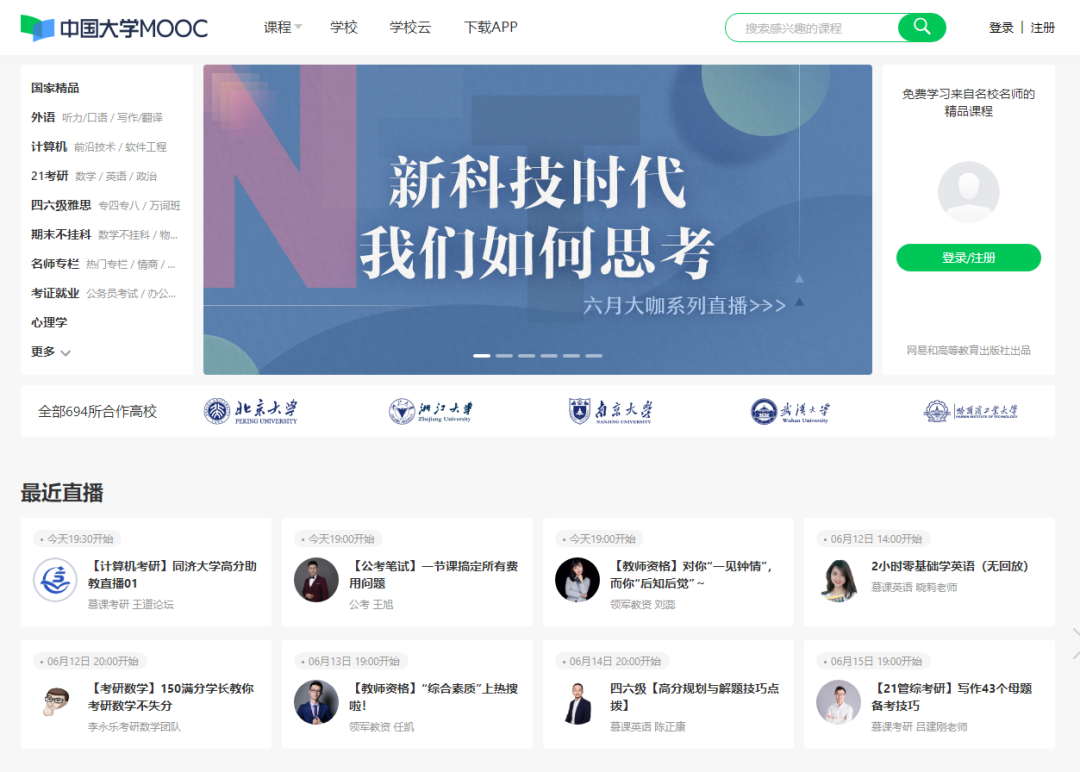1080x772 pixels.
Task: Click 最近直播 section heading
Action: pyautogui.click(x=62, y=493)
